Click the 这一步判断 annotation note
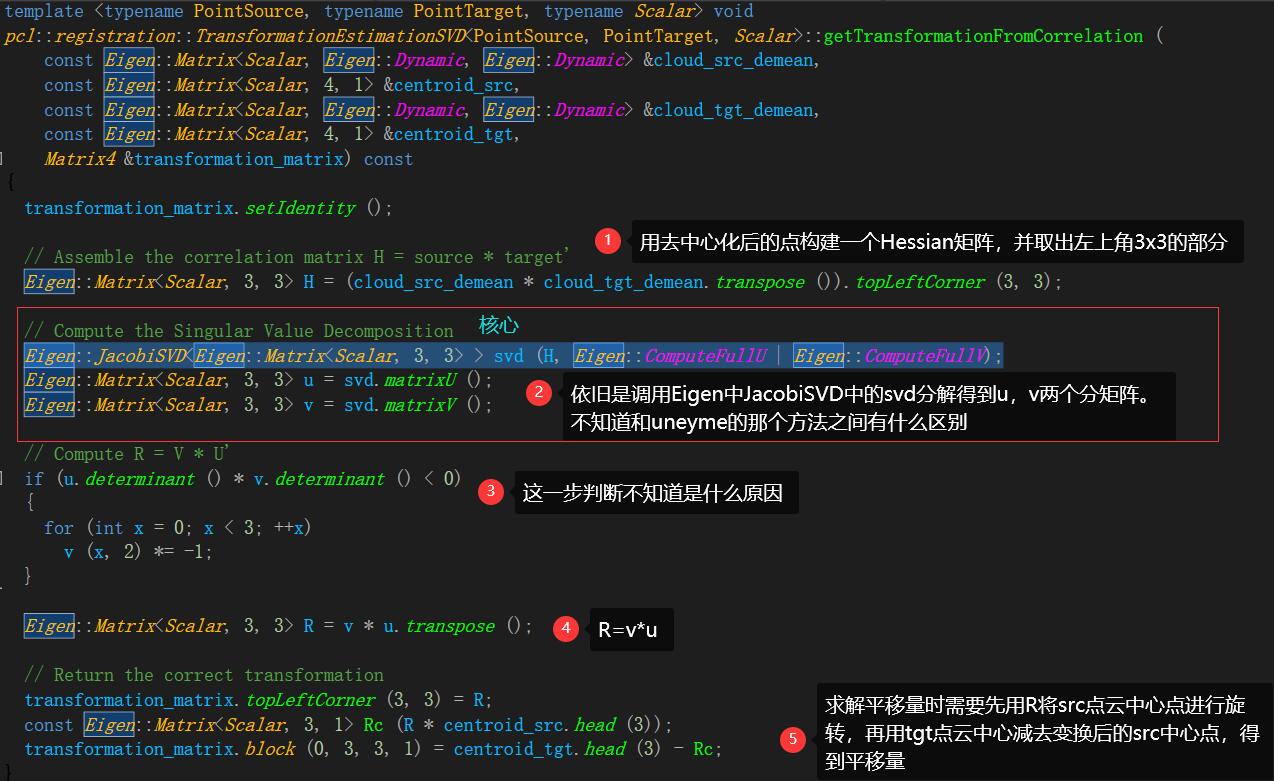 656,493
